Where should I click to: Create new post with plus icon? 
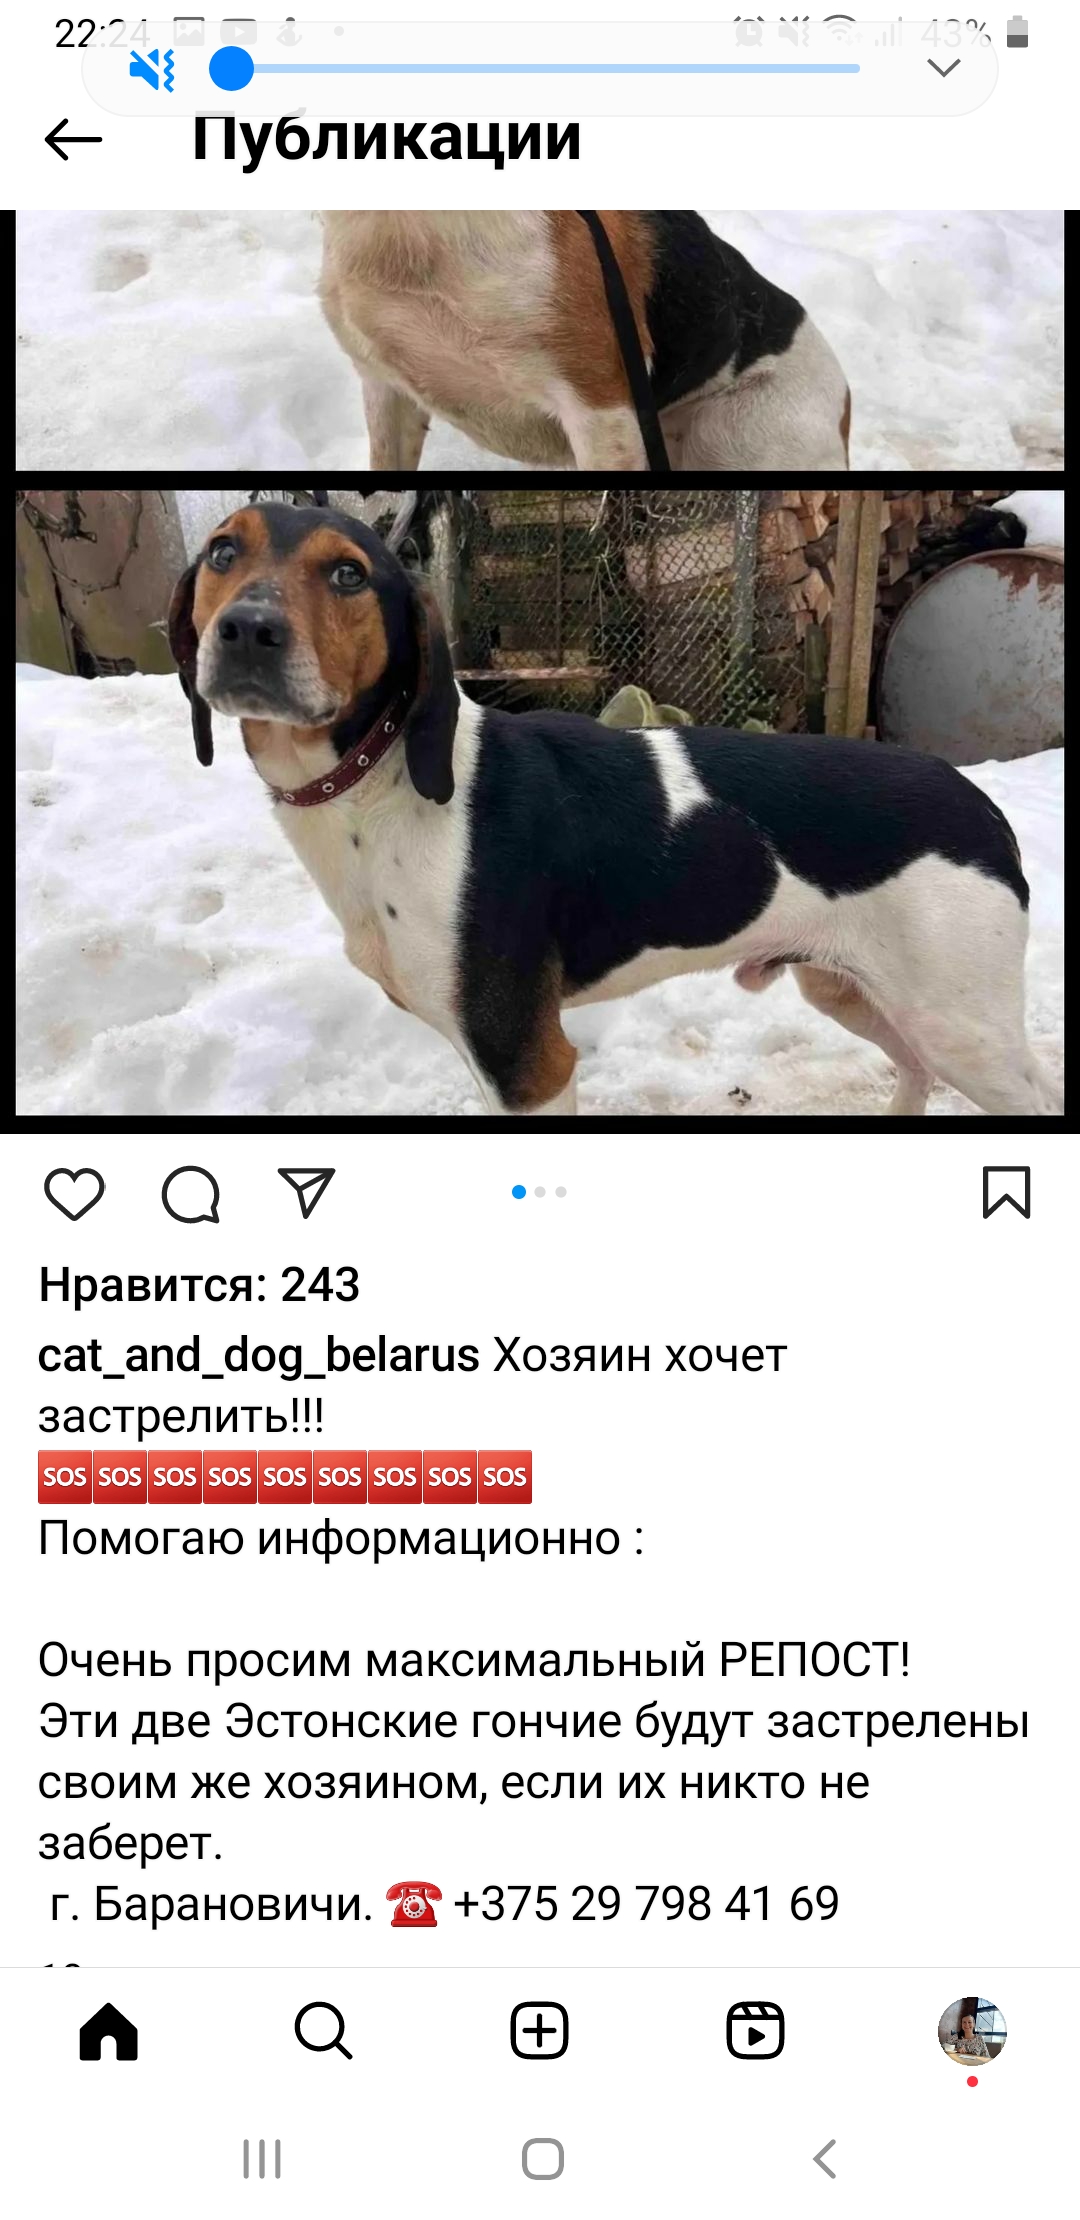[540, 2031]
